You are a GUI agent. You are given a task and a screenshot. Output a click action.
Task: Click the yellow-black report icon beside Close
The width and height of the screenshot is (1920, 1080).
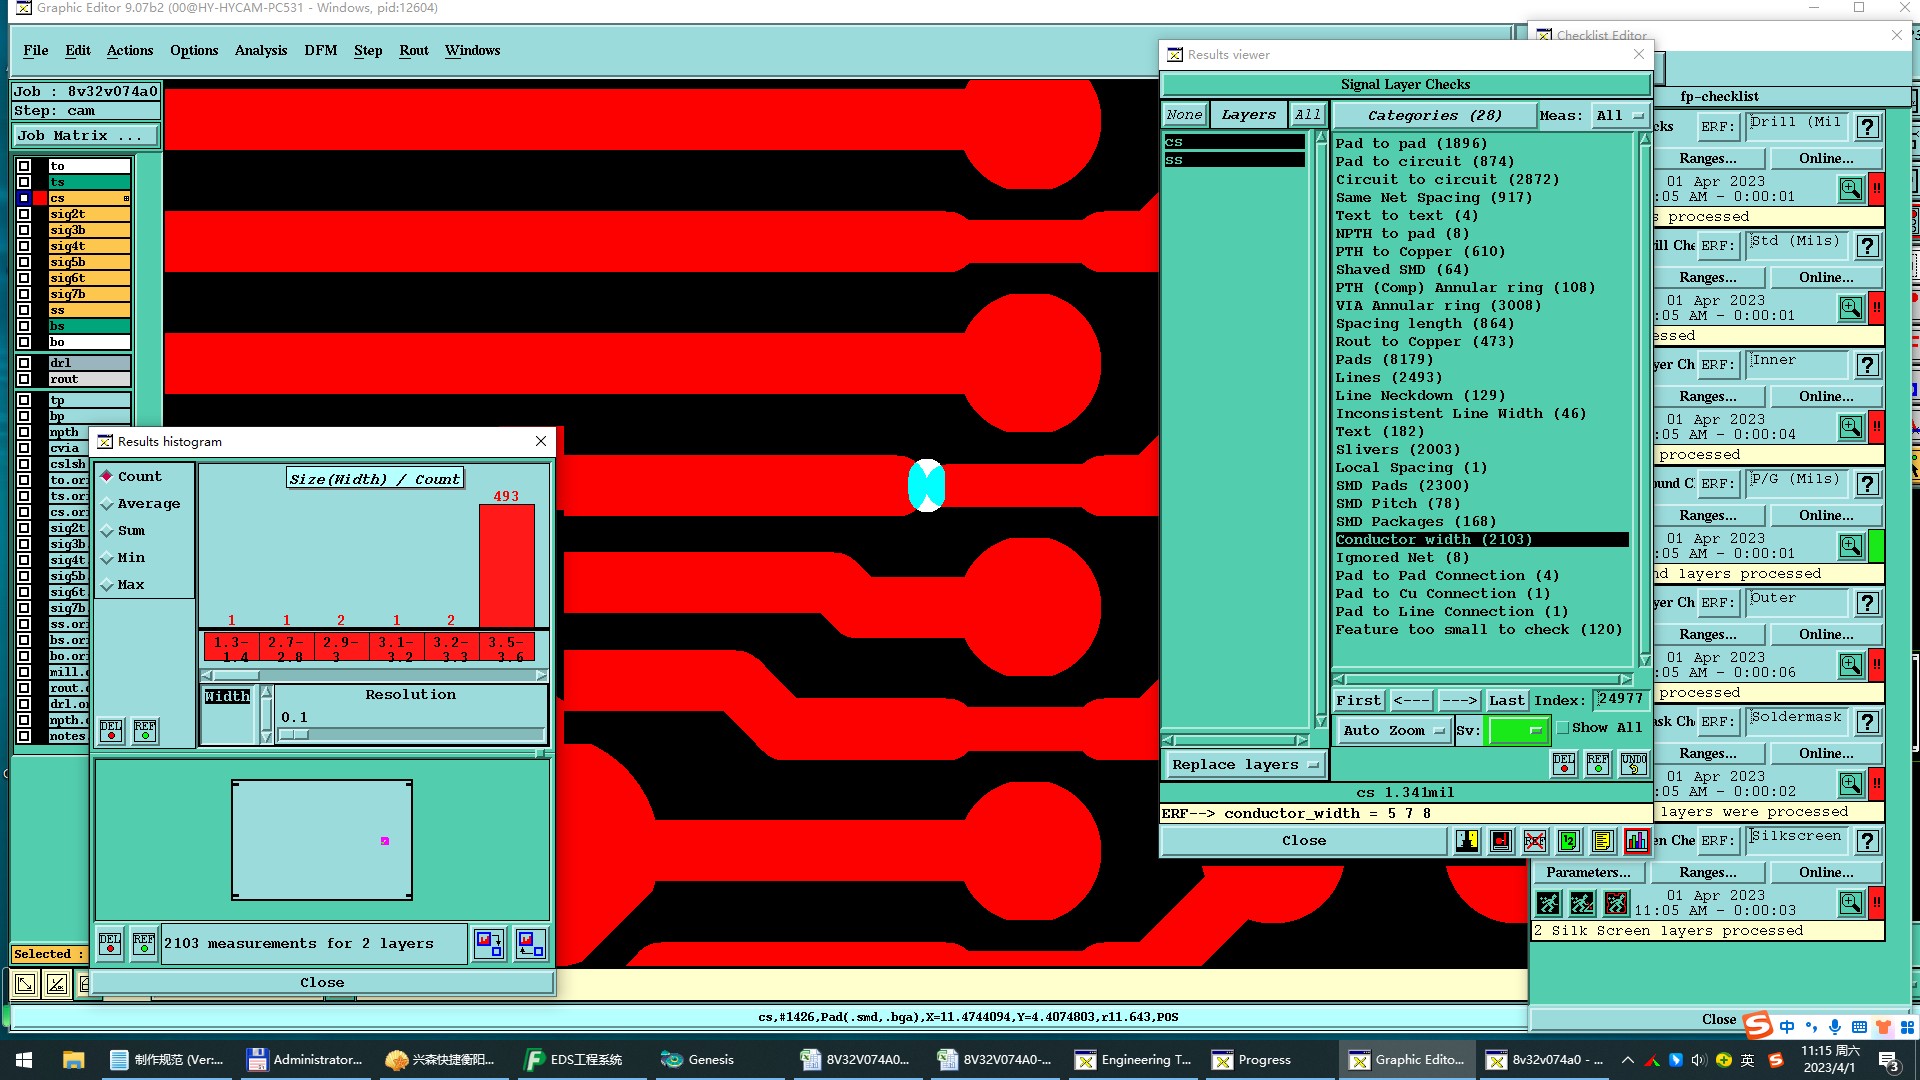1467,841
